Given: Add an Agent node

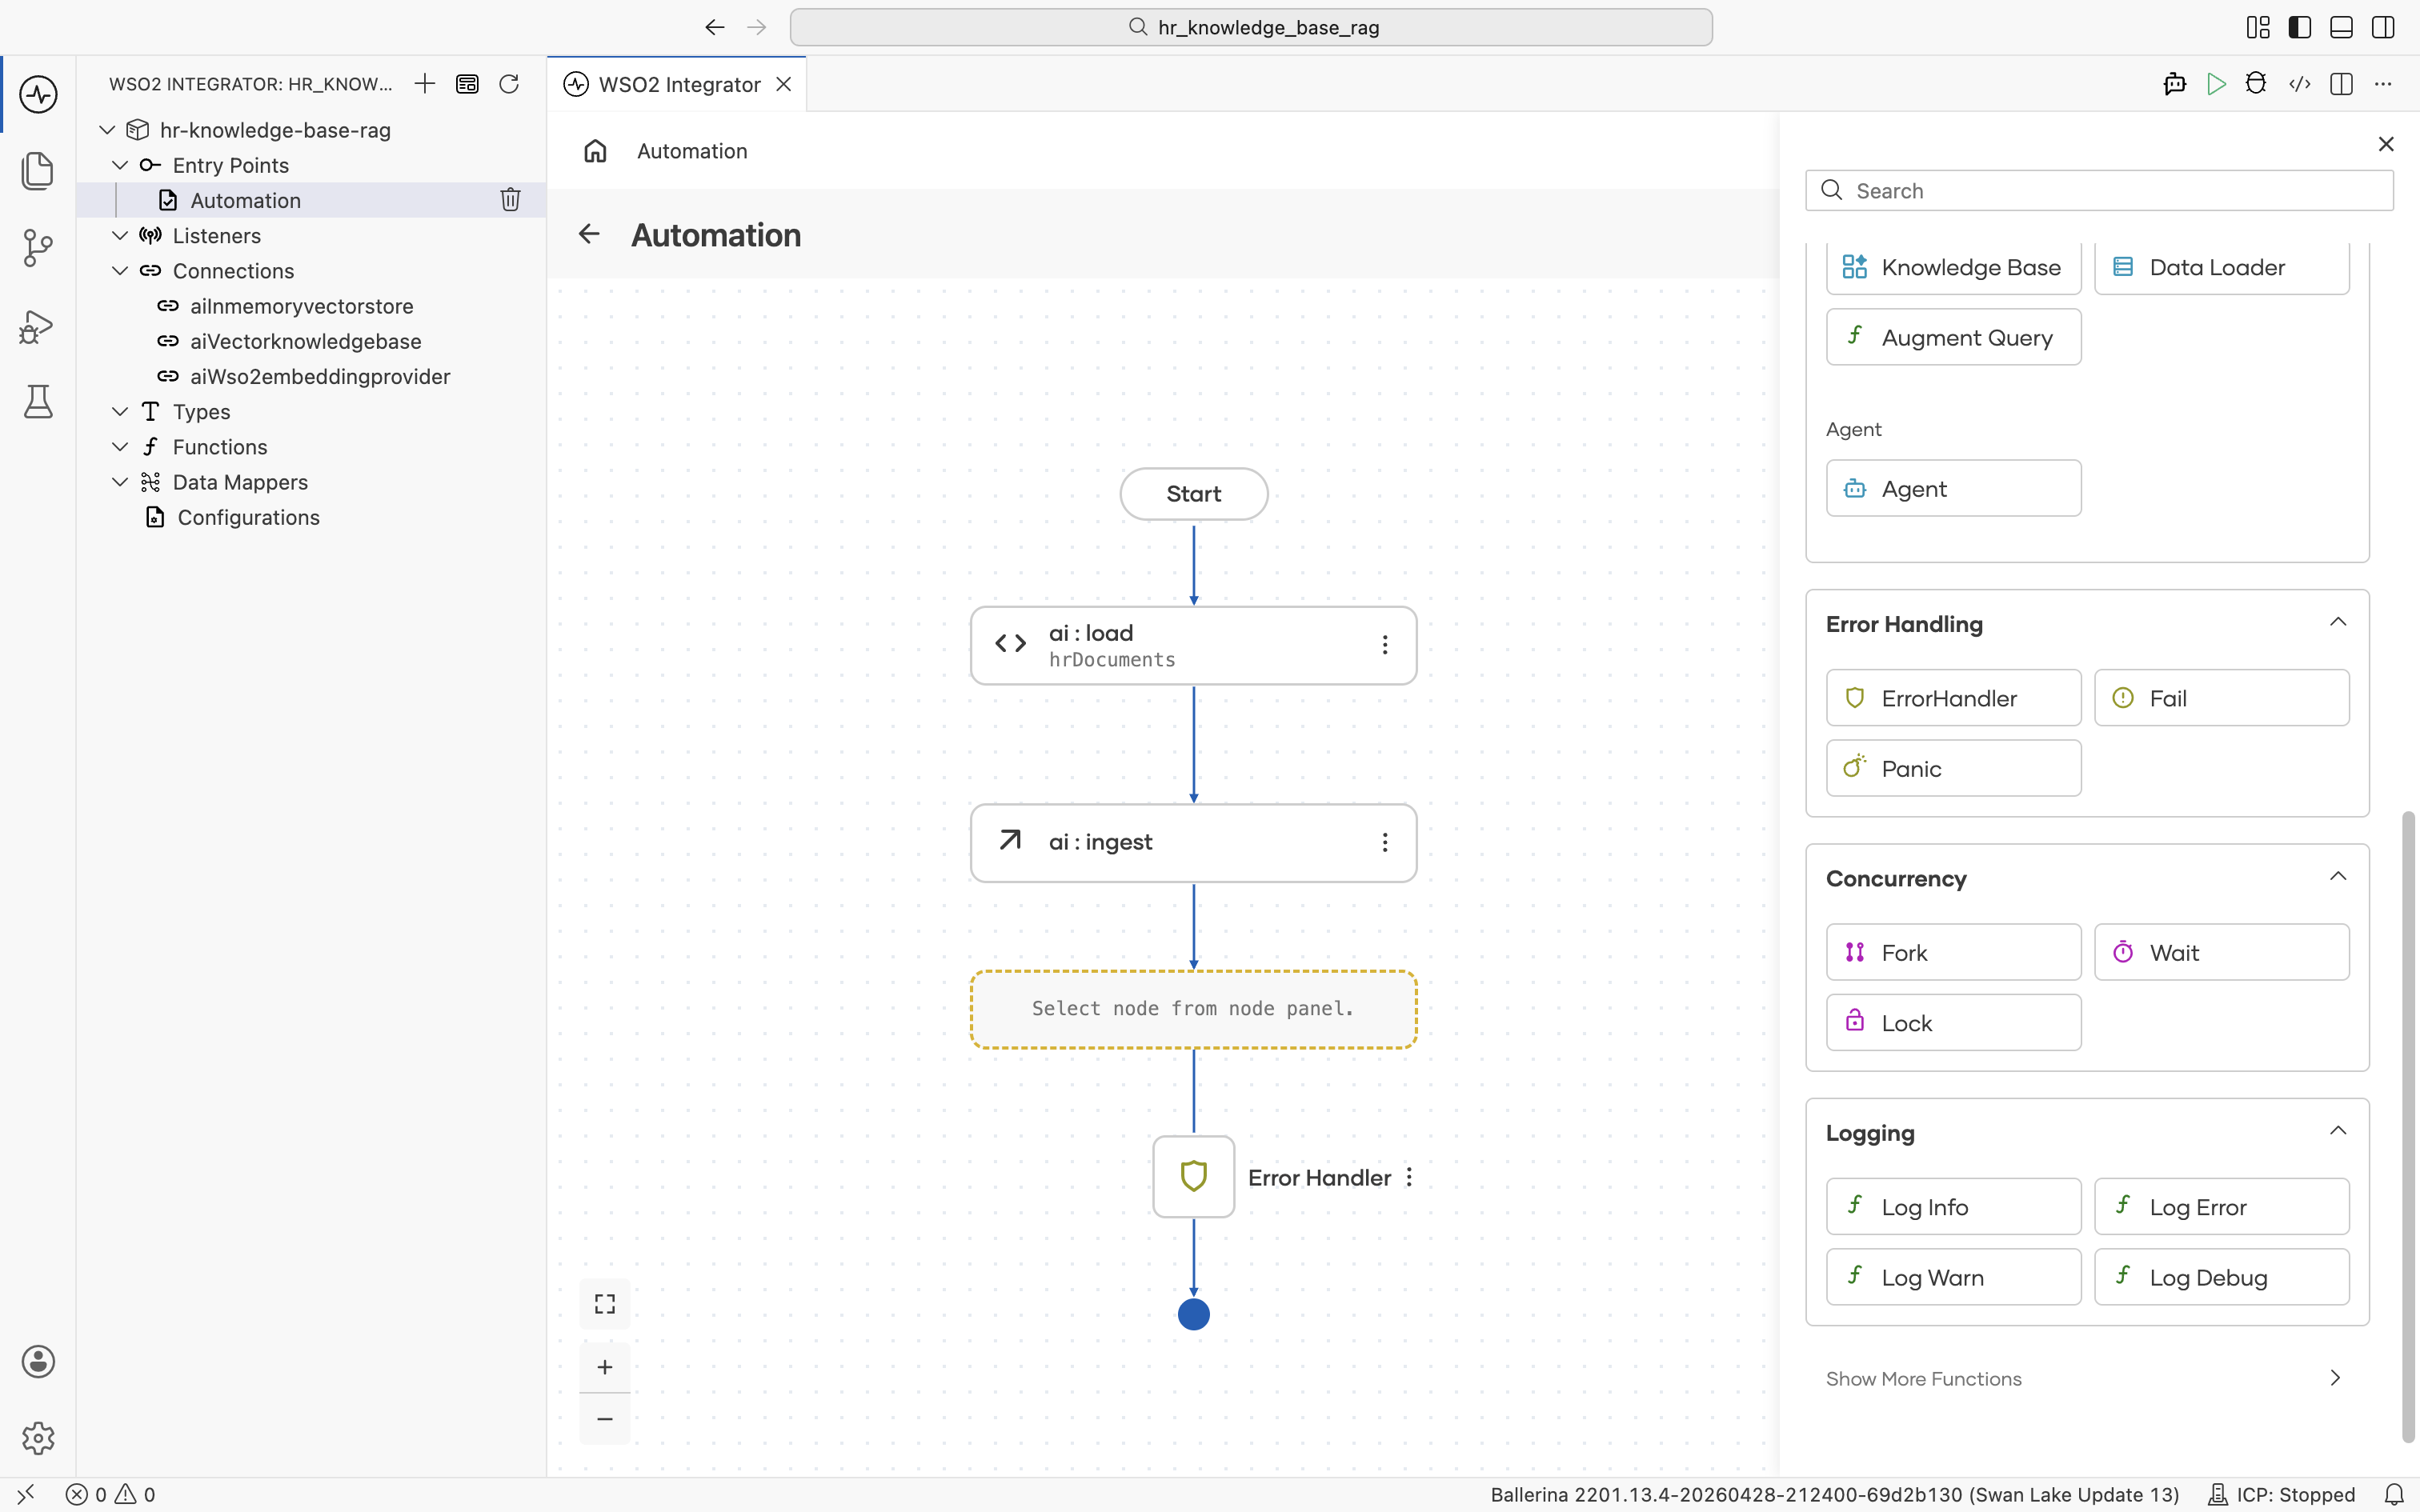Looking at the screenshot, I should (1953, 488).
